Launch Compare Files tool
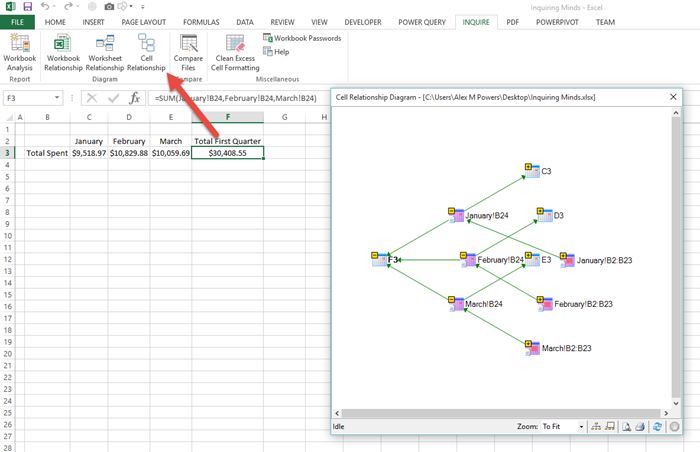Image resolution: width=700 pixels, height=452 pixels. tap(188, 51)
